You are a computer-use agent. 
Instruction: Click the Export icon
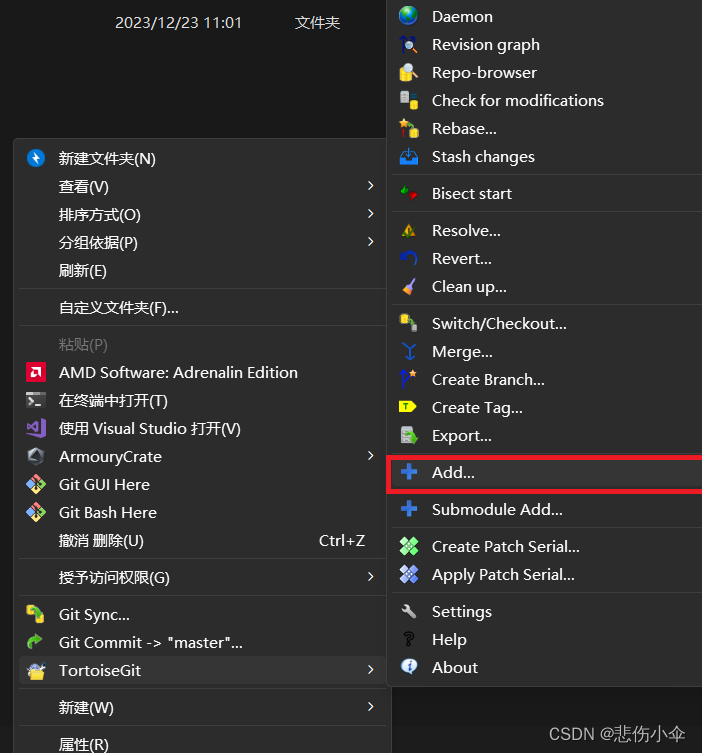coord(409,436)
